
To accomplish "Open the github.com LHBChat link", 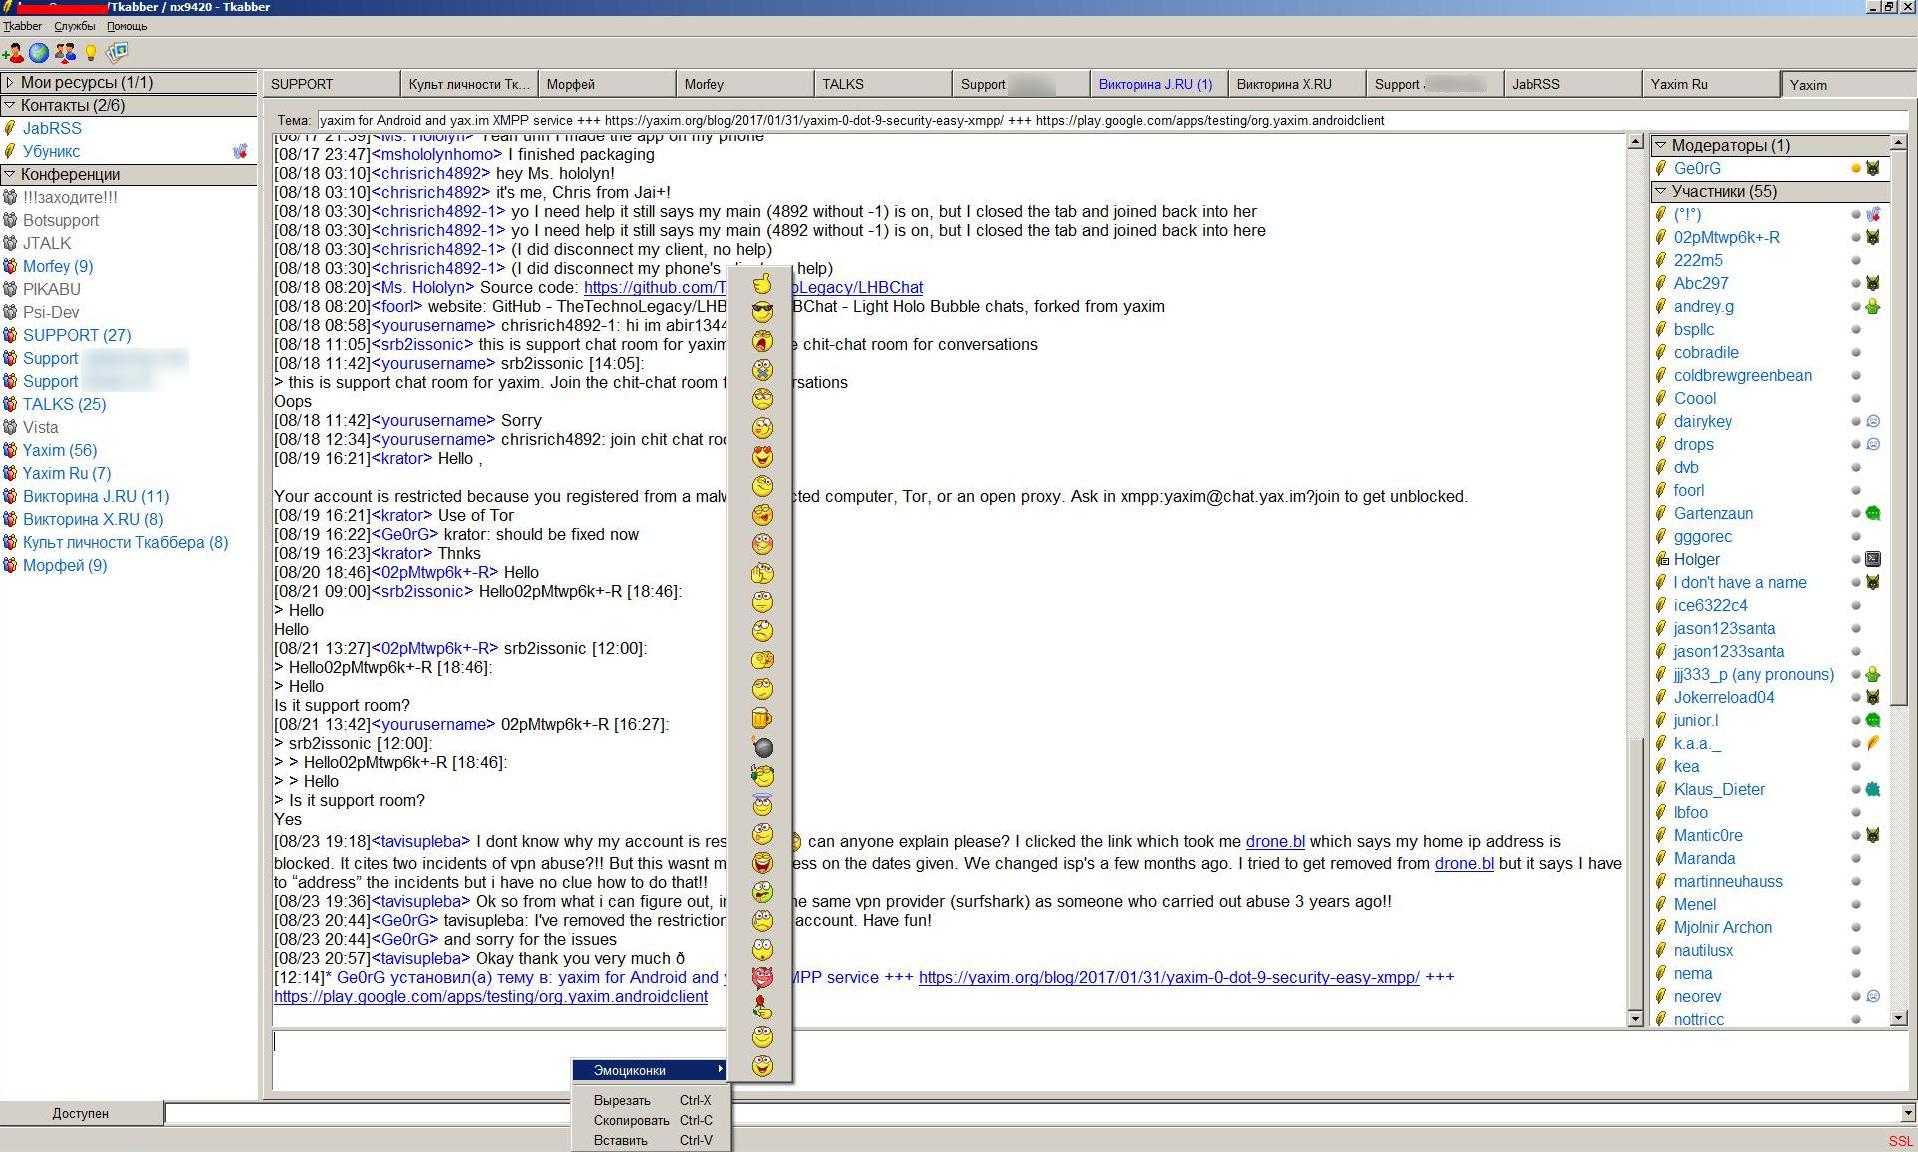I will [753, 288].
